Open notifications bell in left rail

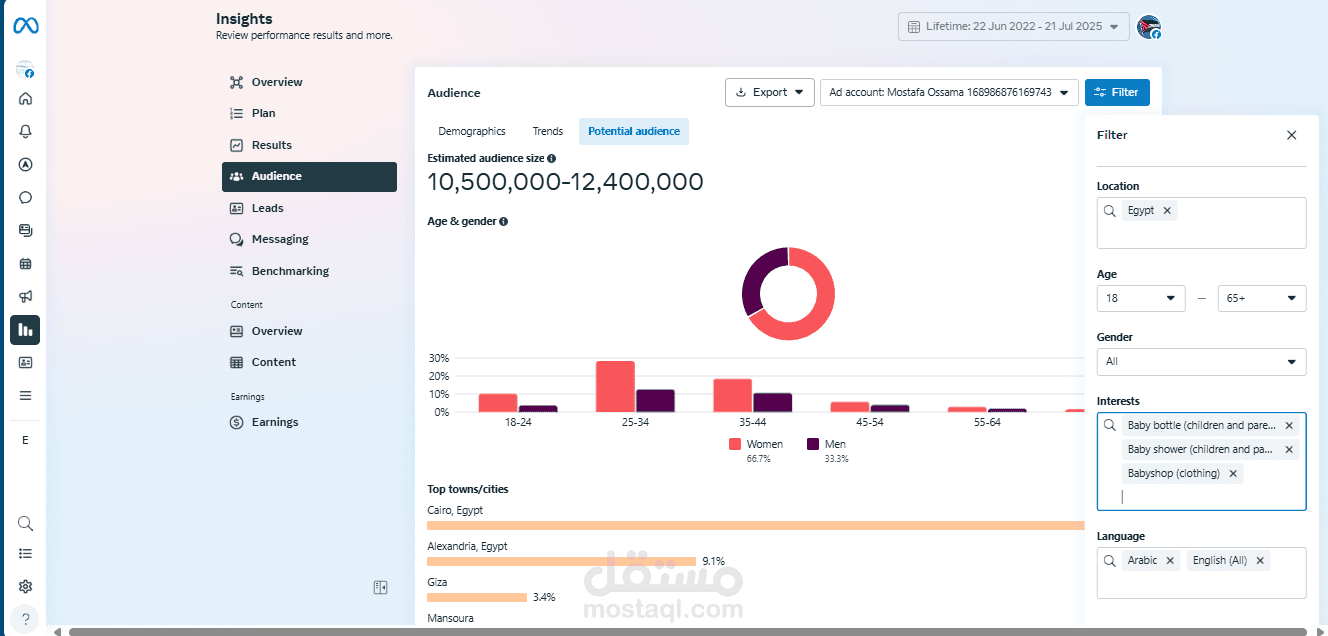(25, 131)
